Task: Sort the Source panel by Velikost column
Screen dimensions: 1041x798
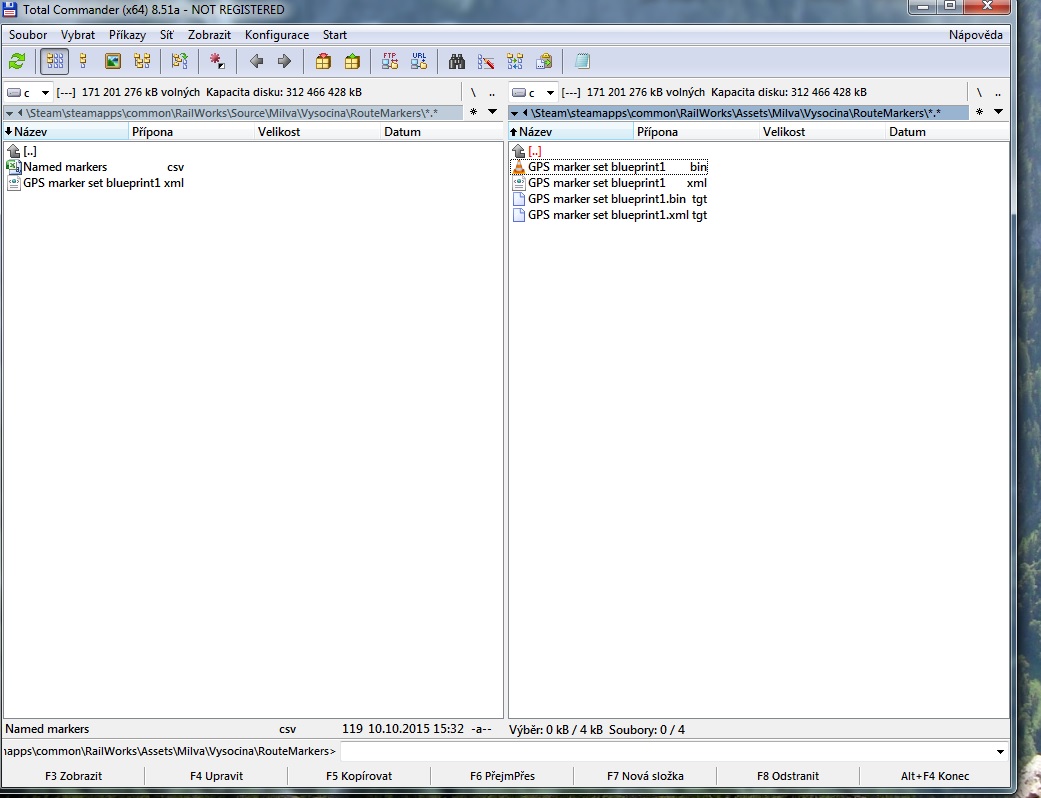Action: click(317, 131)
